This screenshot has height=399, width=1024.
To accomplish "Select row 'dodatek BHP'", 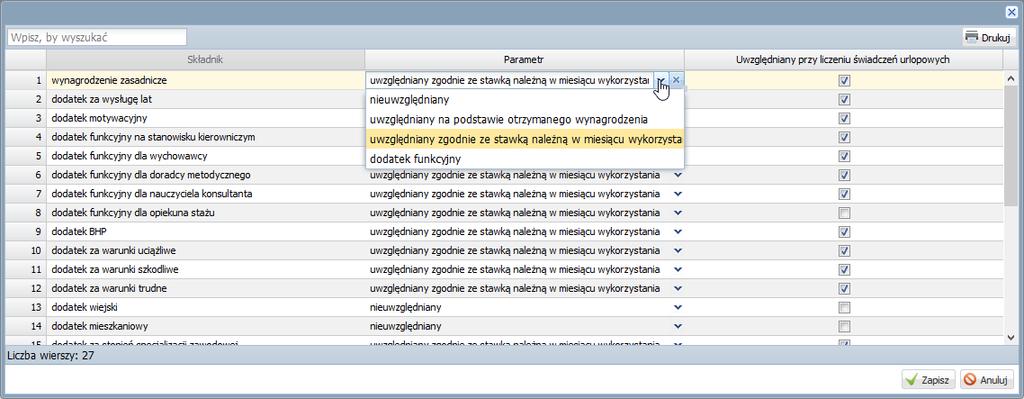I will (x=505, y=232).
